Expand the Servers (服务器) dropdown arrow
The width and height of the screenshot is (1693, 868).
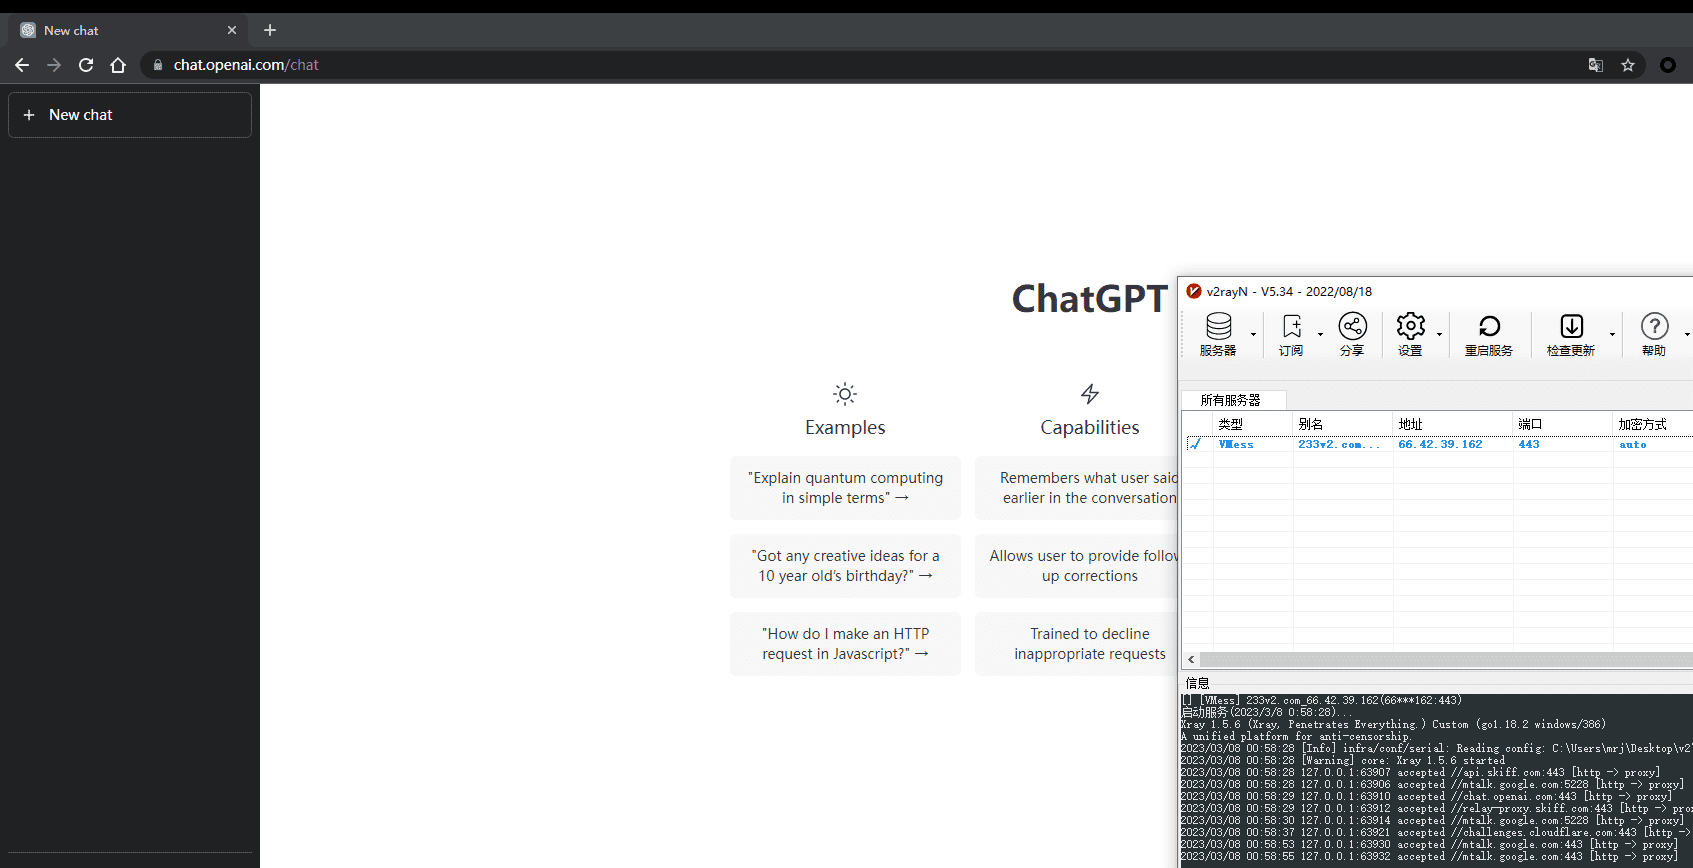pyautogui.click(x=1253, y=334)
